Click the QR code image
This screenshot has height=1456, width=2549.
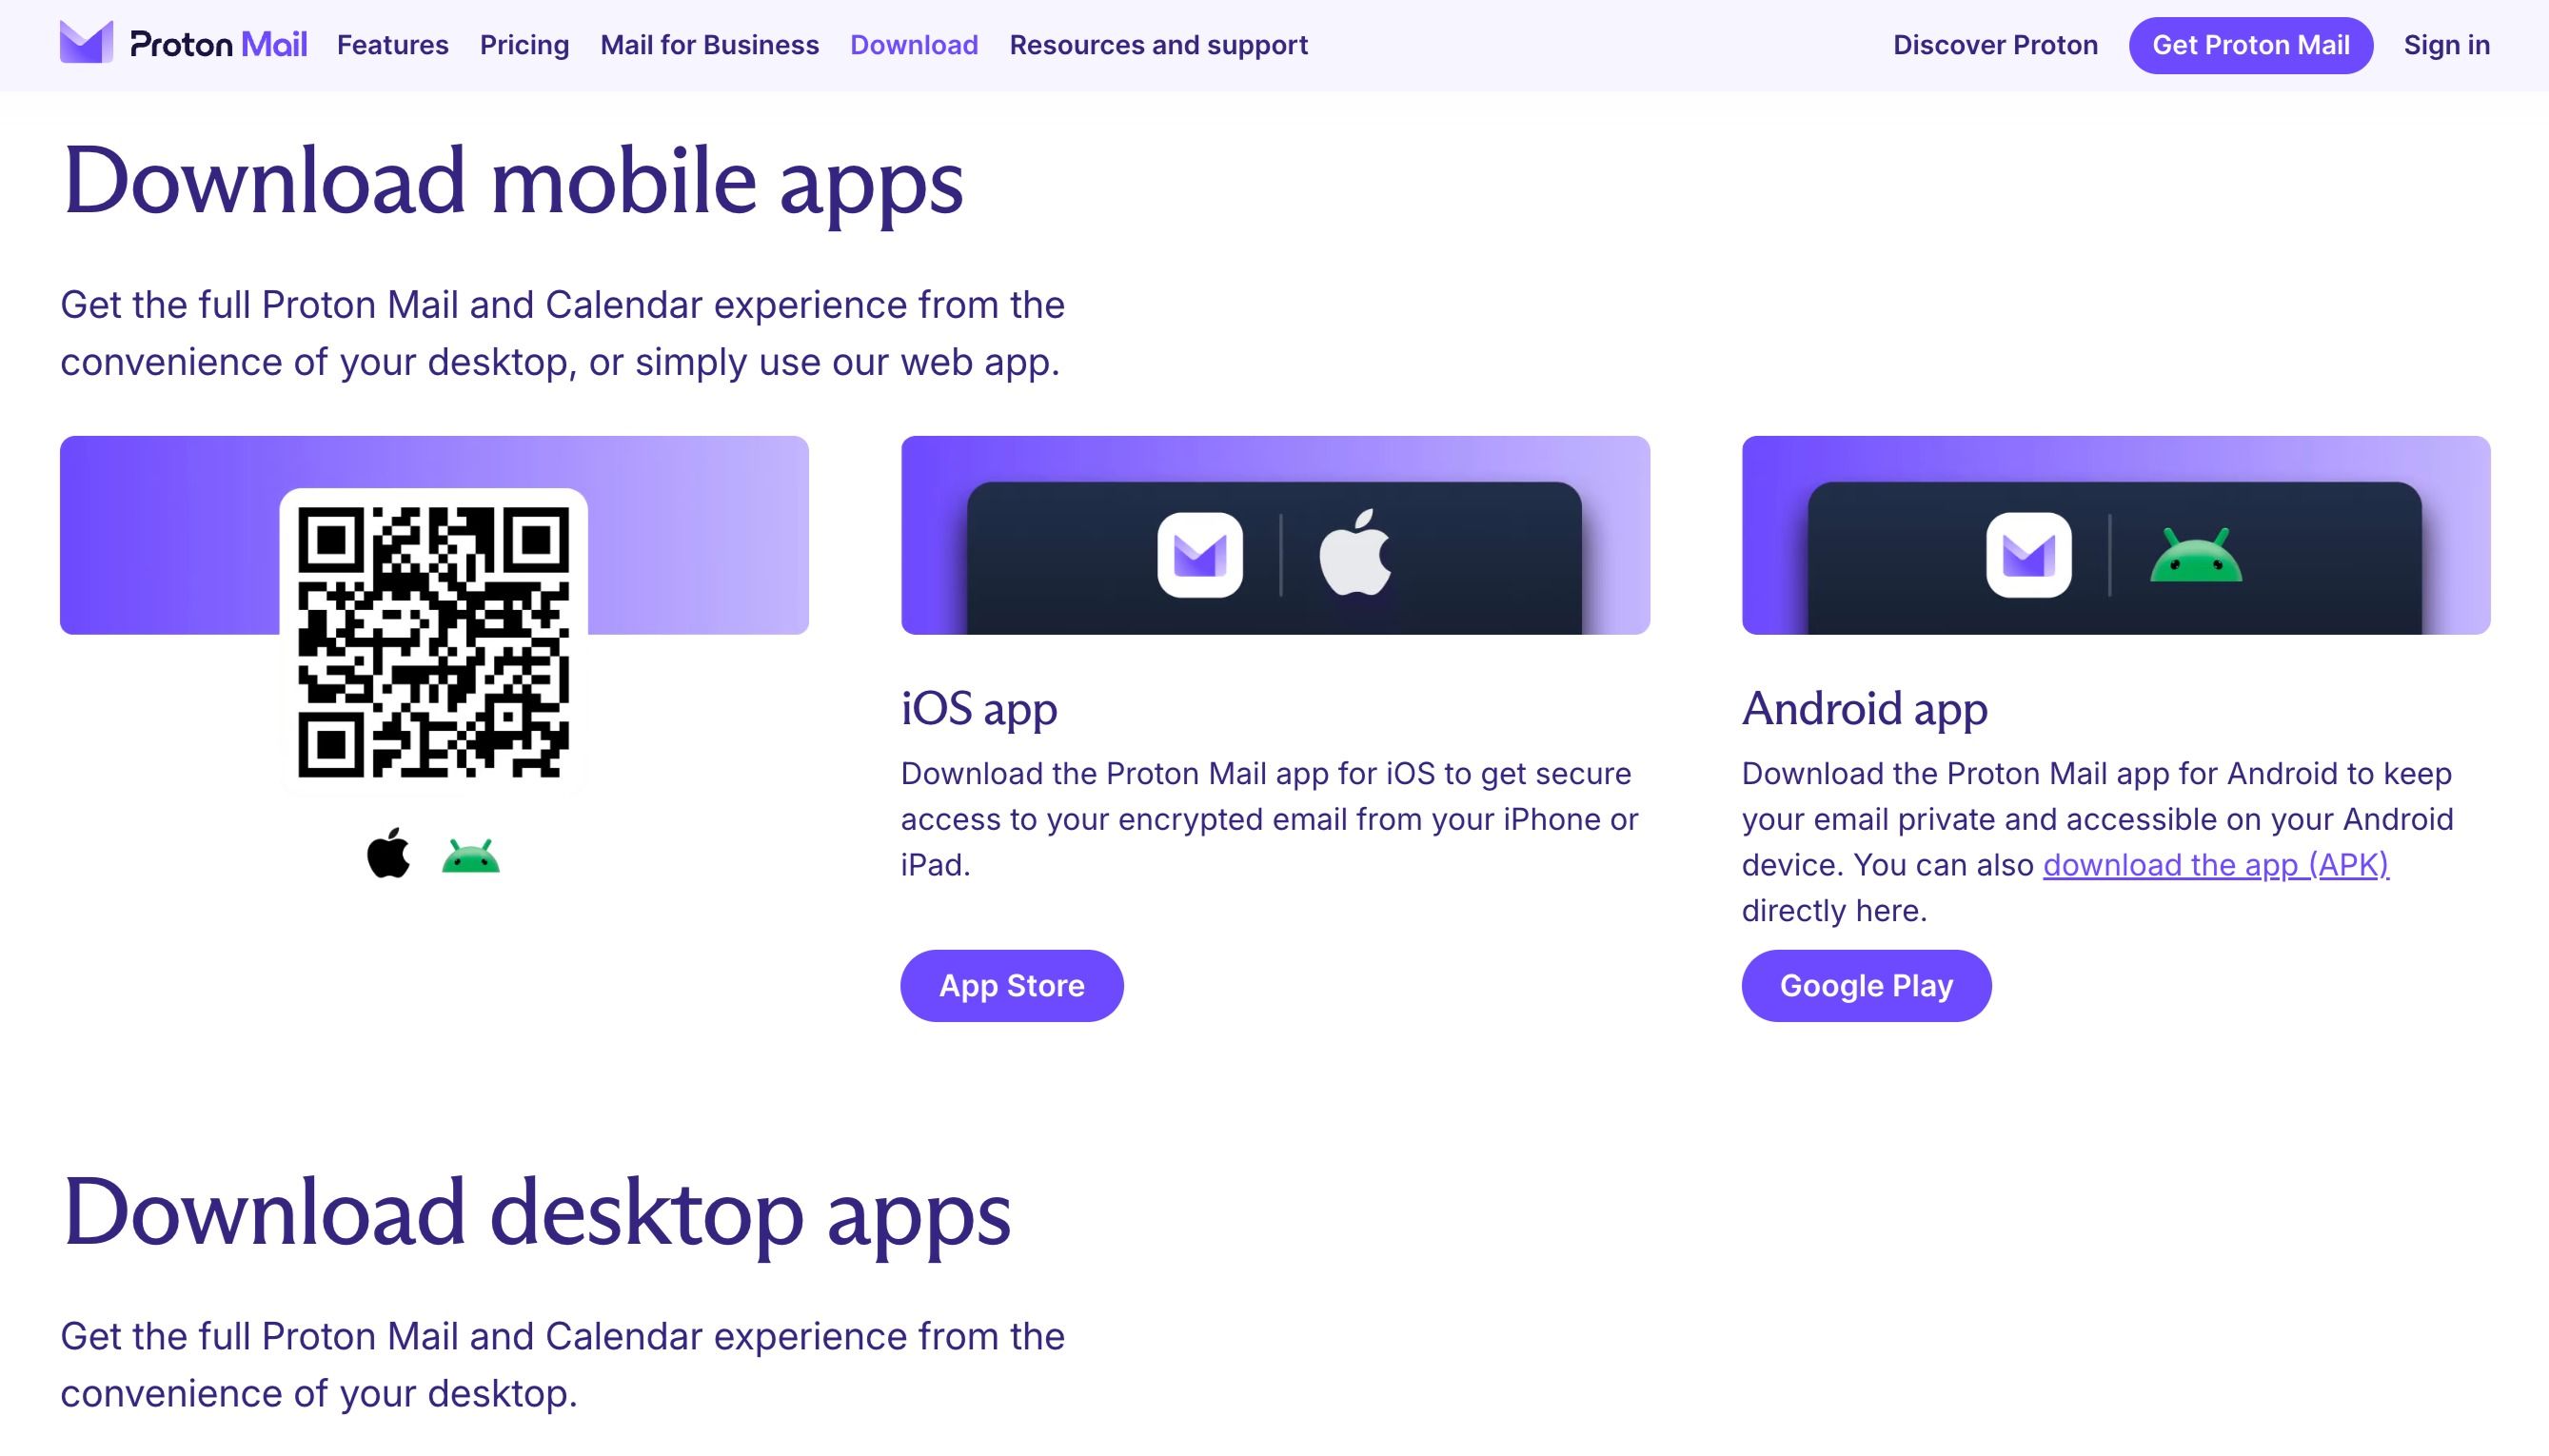[x=433, y=641]
